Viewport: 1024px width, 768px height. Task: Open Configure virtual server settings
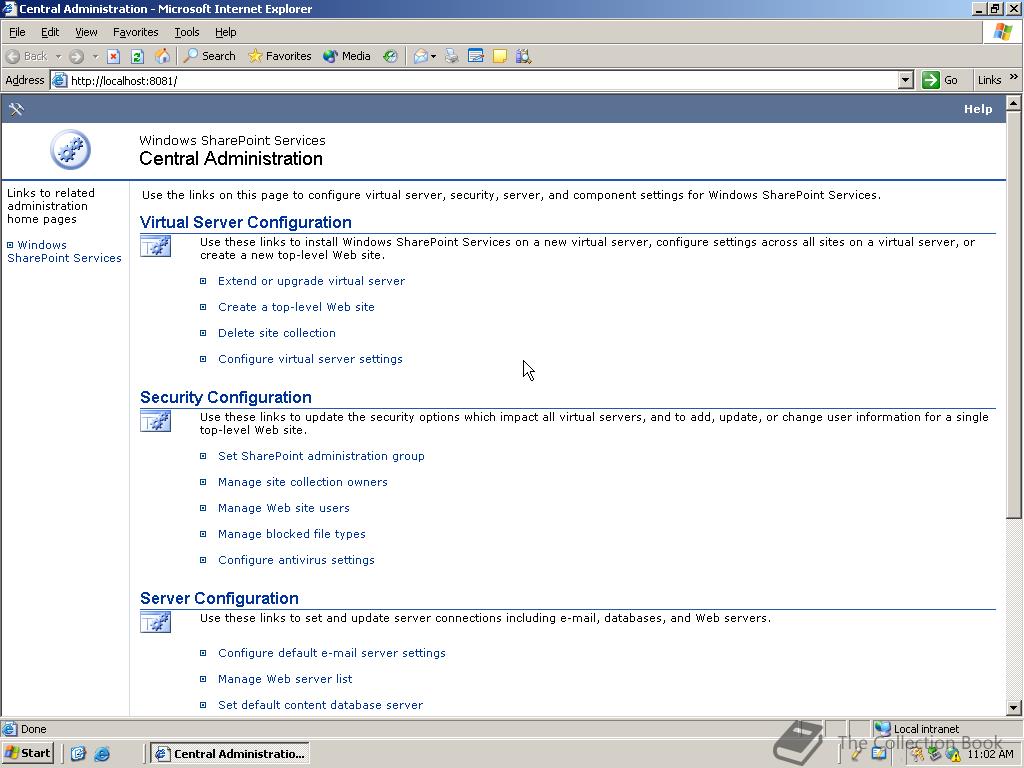[x=310, y=359]
